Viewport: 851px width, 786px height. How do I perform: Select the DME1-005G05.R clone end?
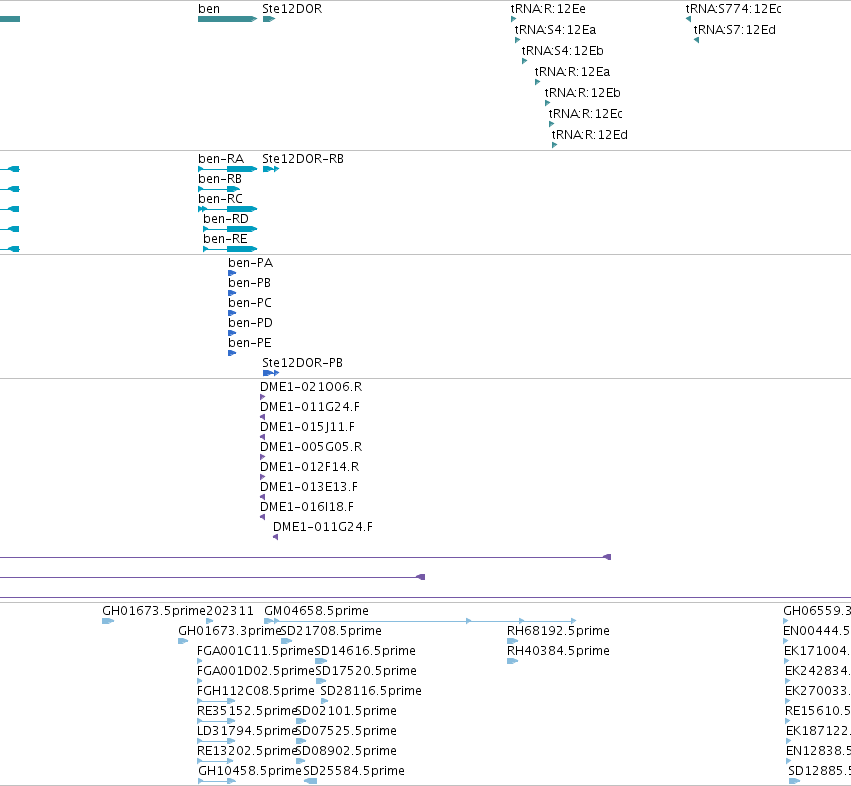[263, 457]
